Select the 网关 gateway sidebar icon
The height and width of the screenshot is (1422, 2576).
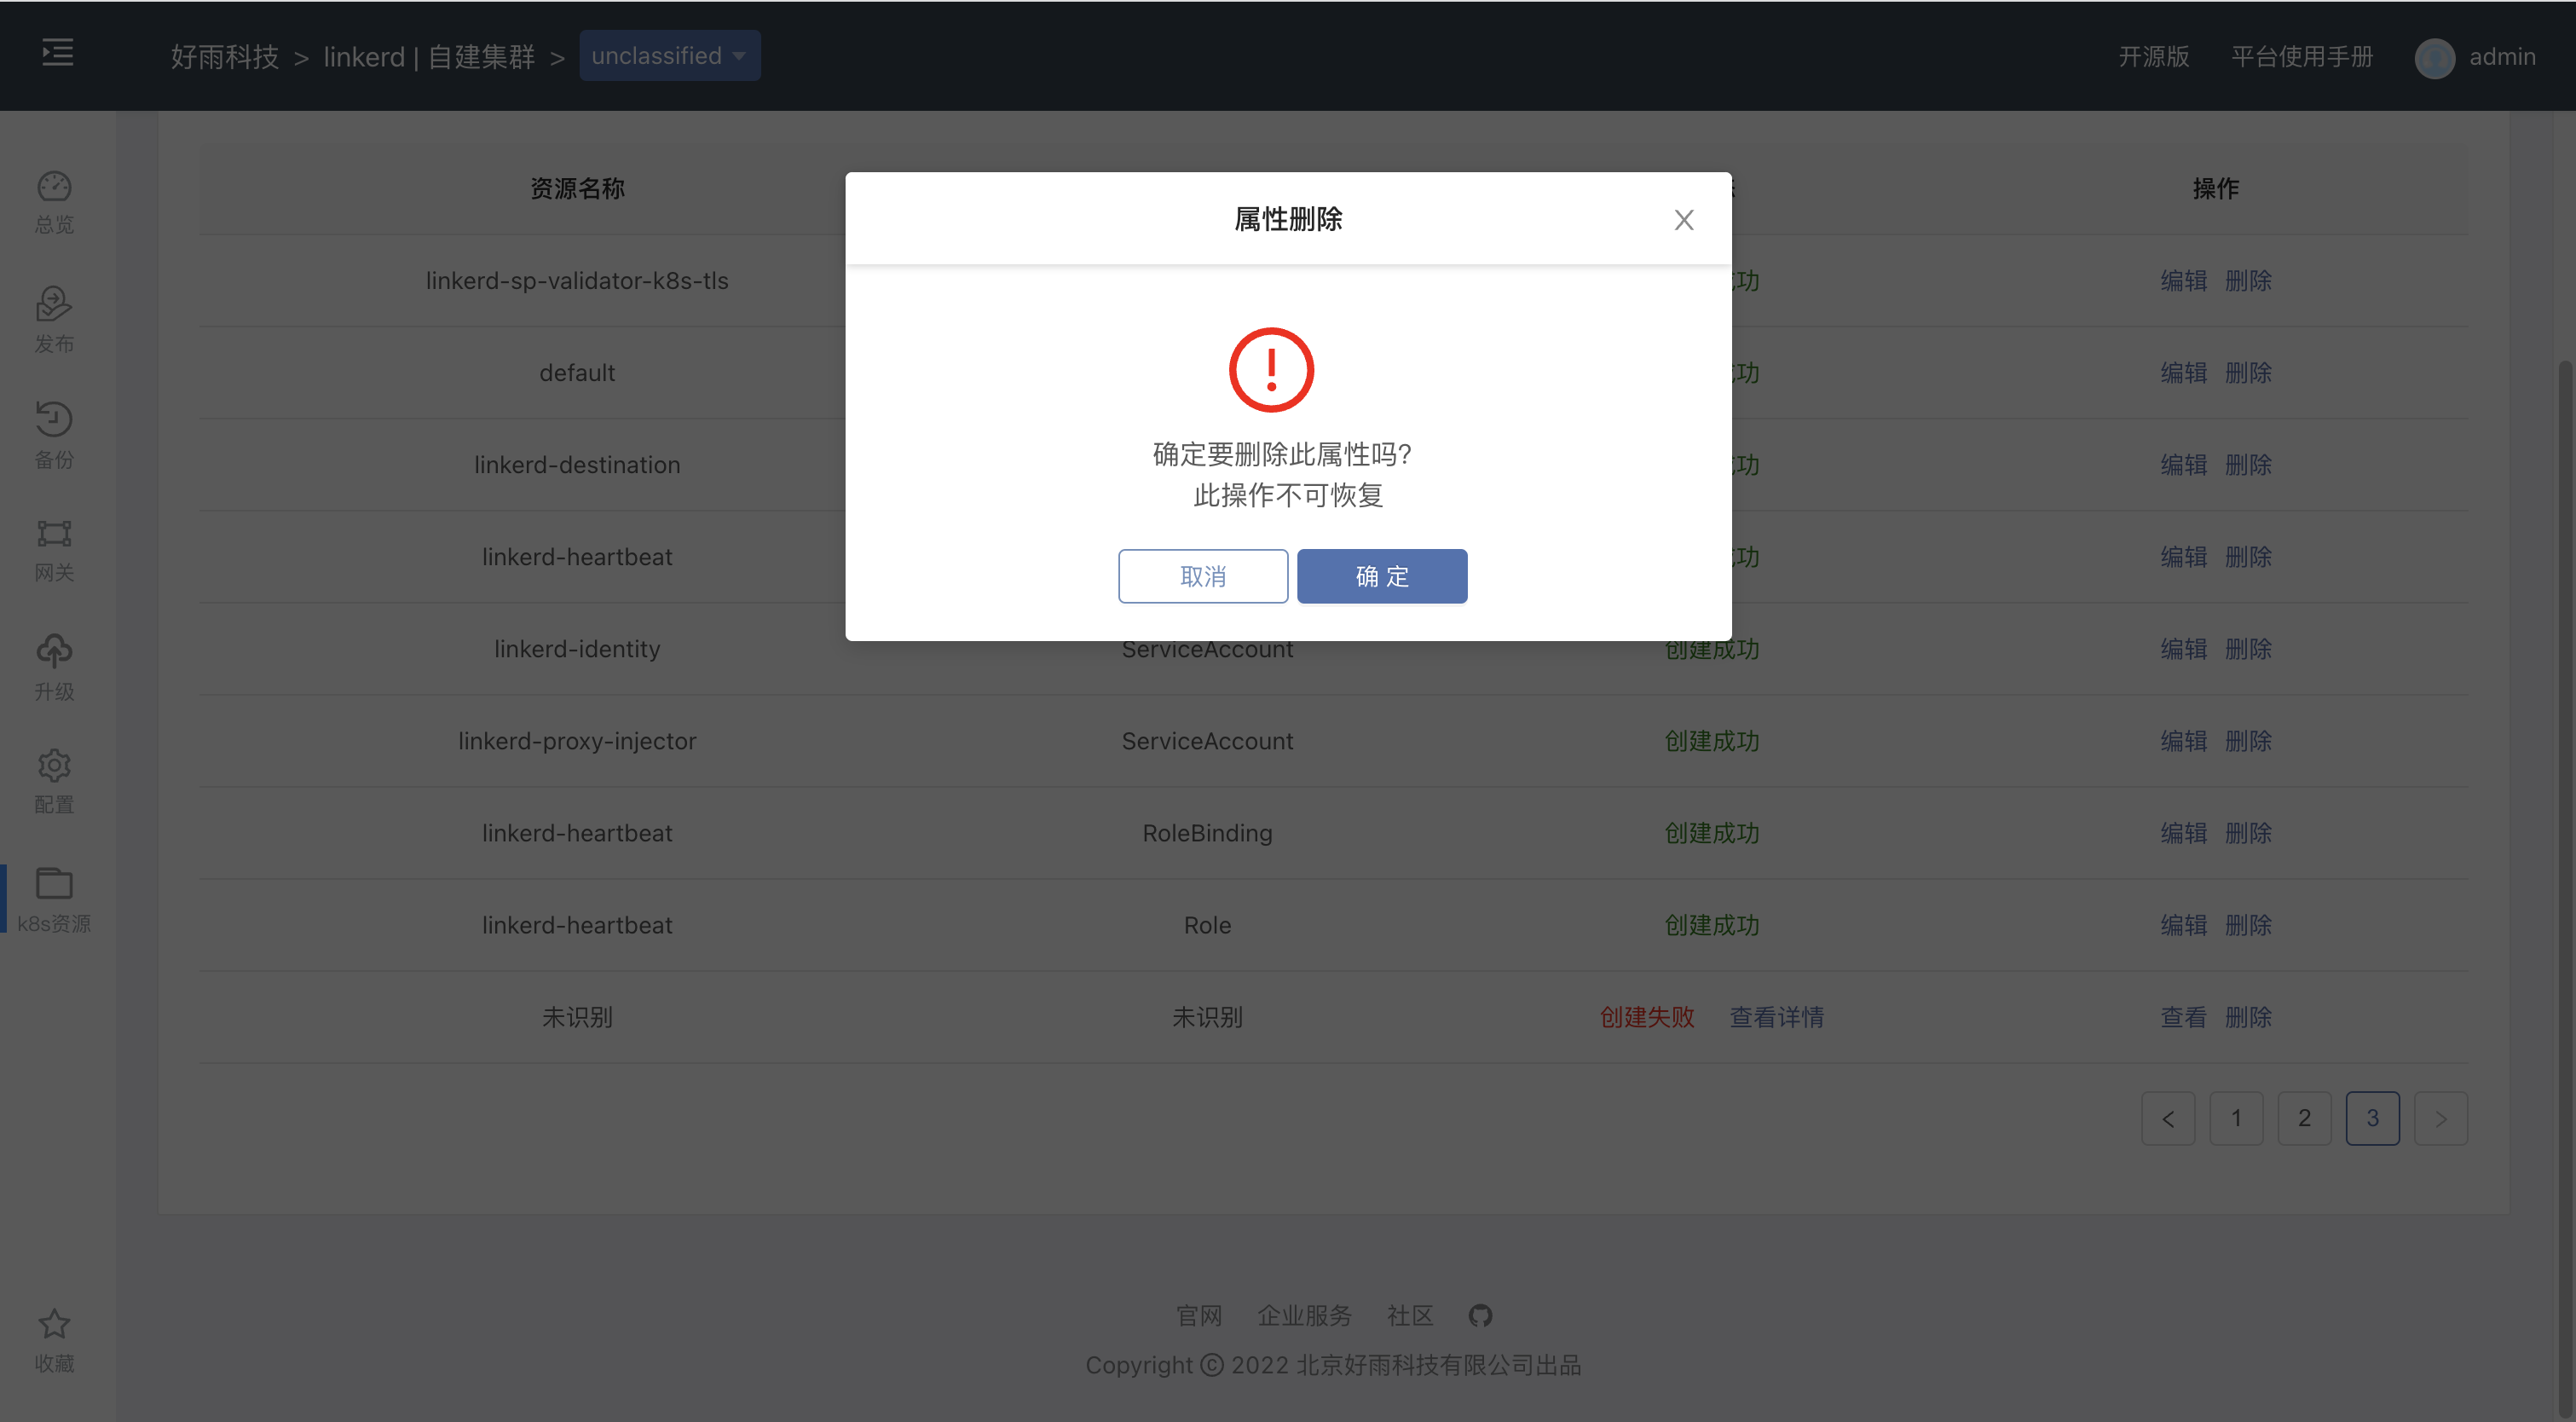click(x=54, y=548)
